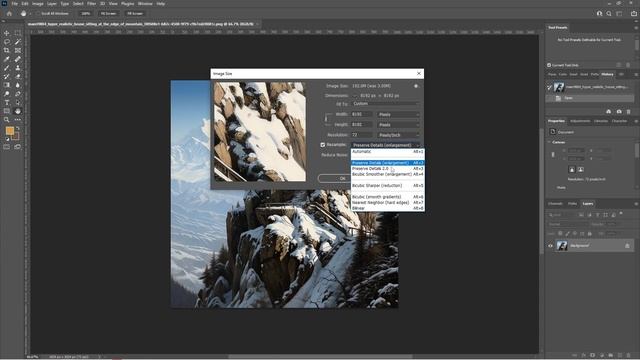640x360 pixels.
Task: Select the Dodge tool
Action: point(7,94)
